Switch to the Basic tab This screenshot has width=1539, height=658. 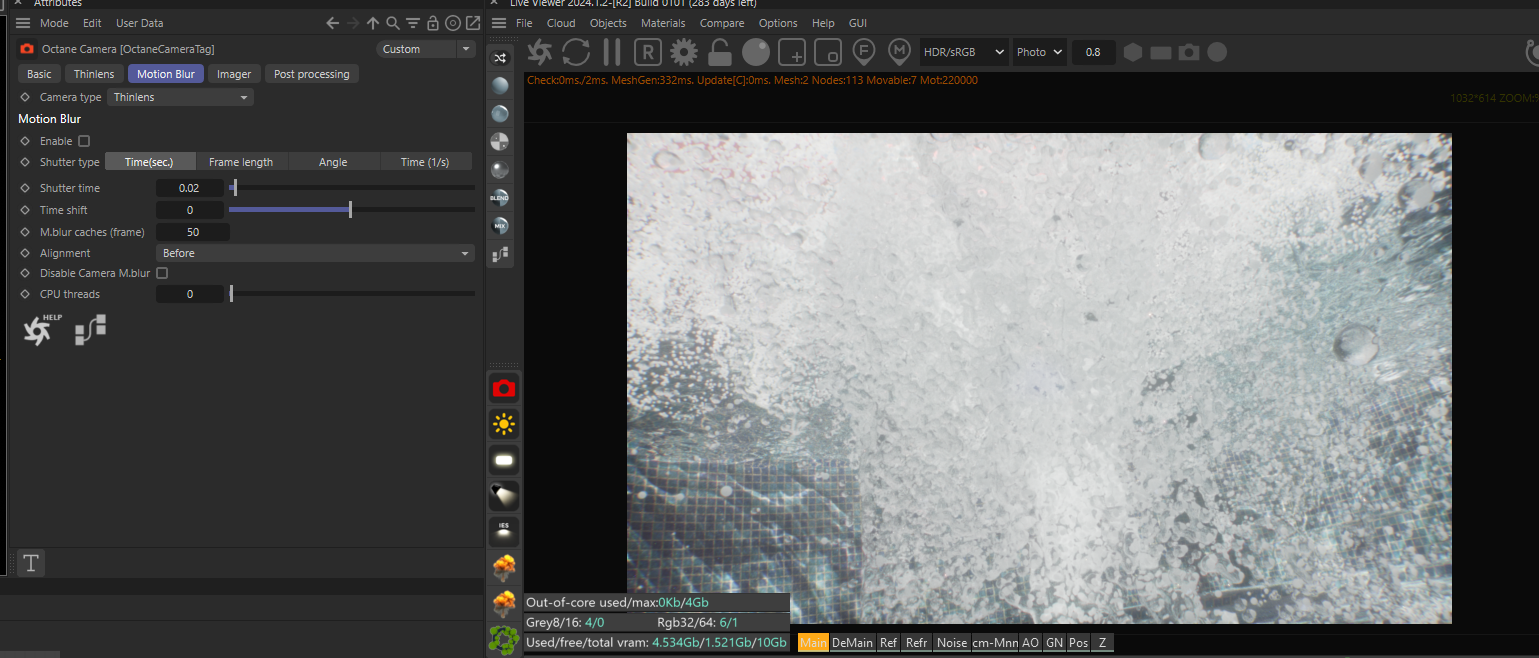point(39,74)
